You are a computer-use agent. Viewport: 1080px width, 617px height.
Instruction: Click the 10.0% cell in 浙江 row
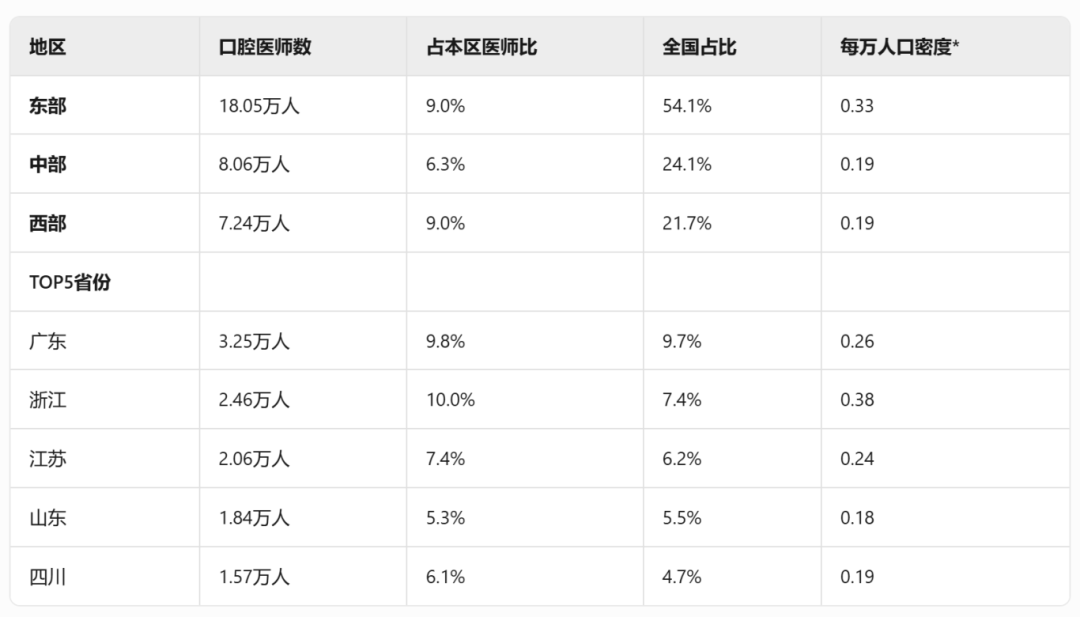coord(450,400)
